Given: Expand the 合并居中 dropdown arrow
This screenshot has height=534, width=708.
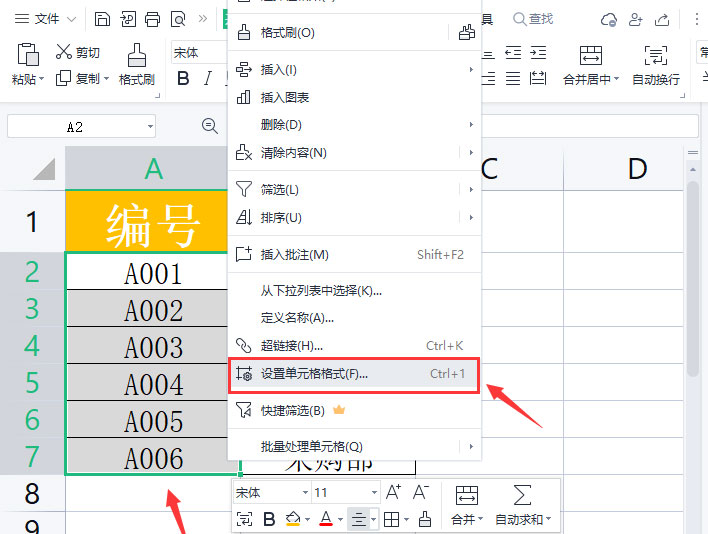Looking at the screenshot, I should point(616,79).
